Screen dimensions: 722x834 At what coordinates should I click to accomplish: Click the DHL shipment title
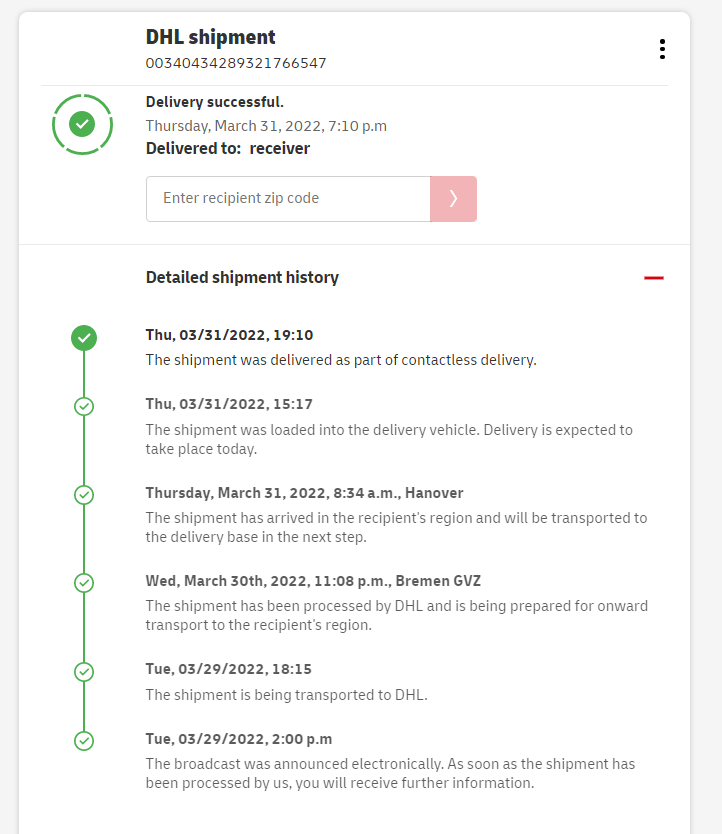[211, 38]
